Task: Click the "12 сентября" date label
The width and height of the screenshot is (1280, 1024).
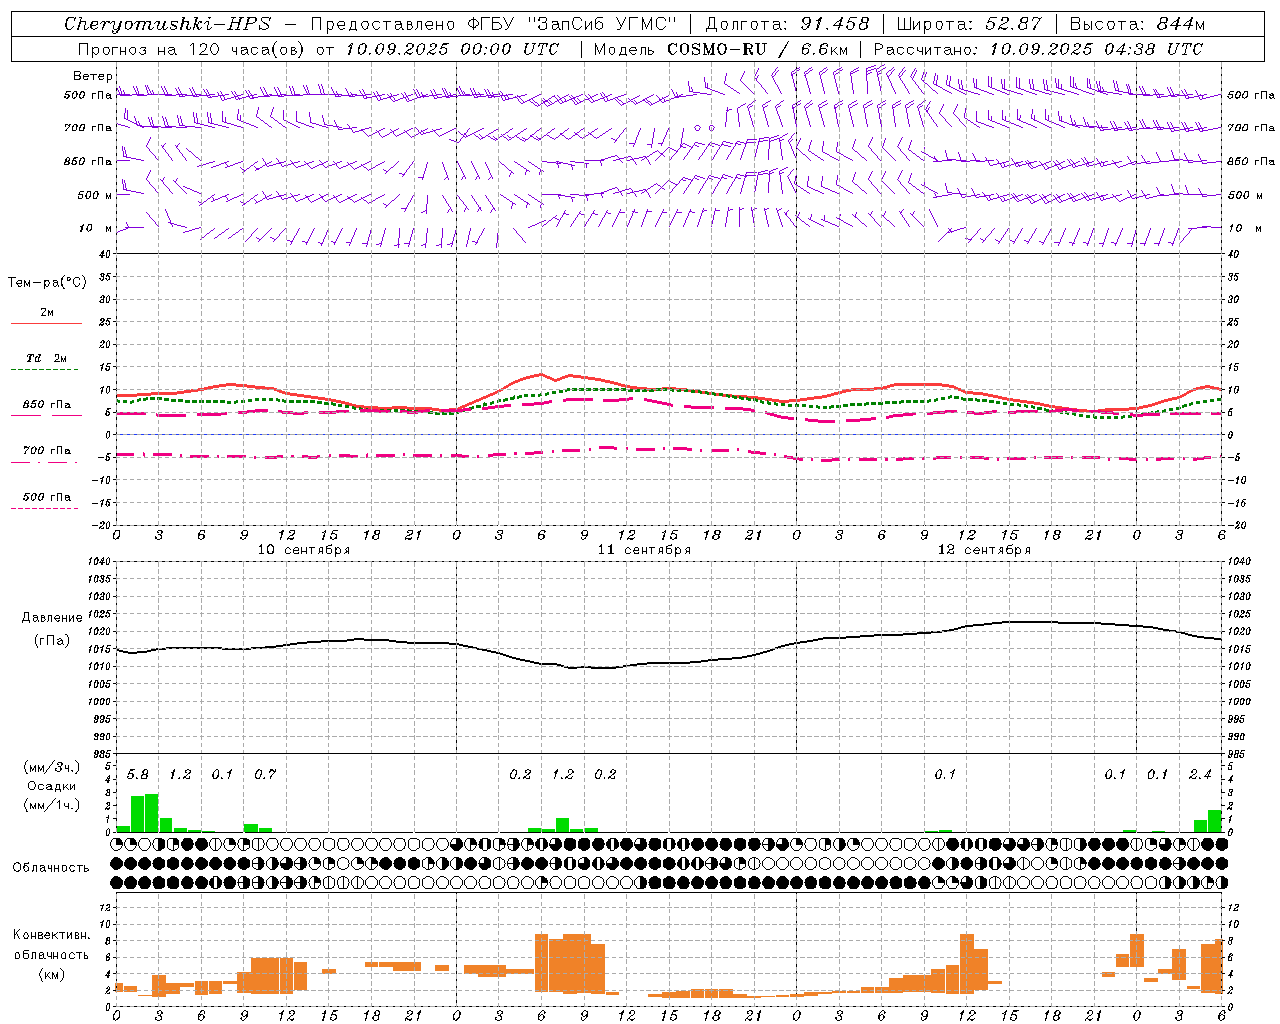Action: pyautogui.click(x=984, y=550)
